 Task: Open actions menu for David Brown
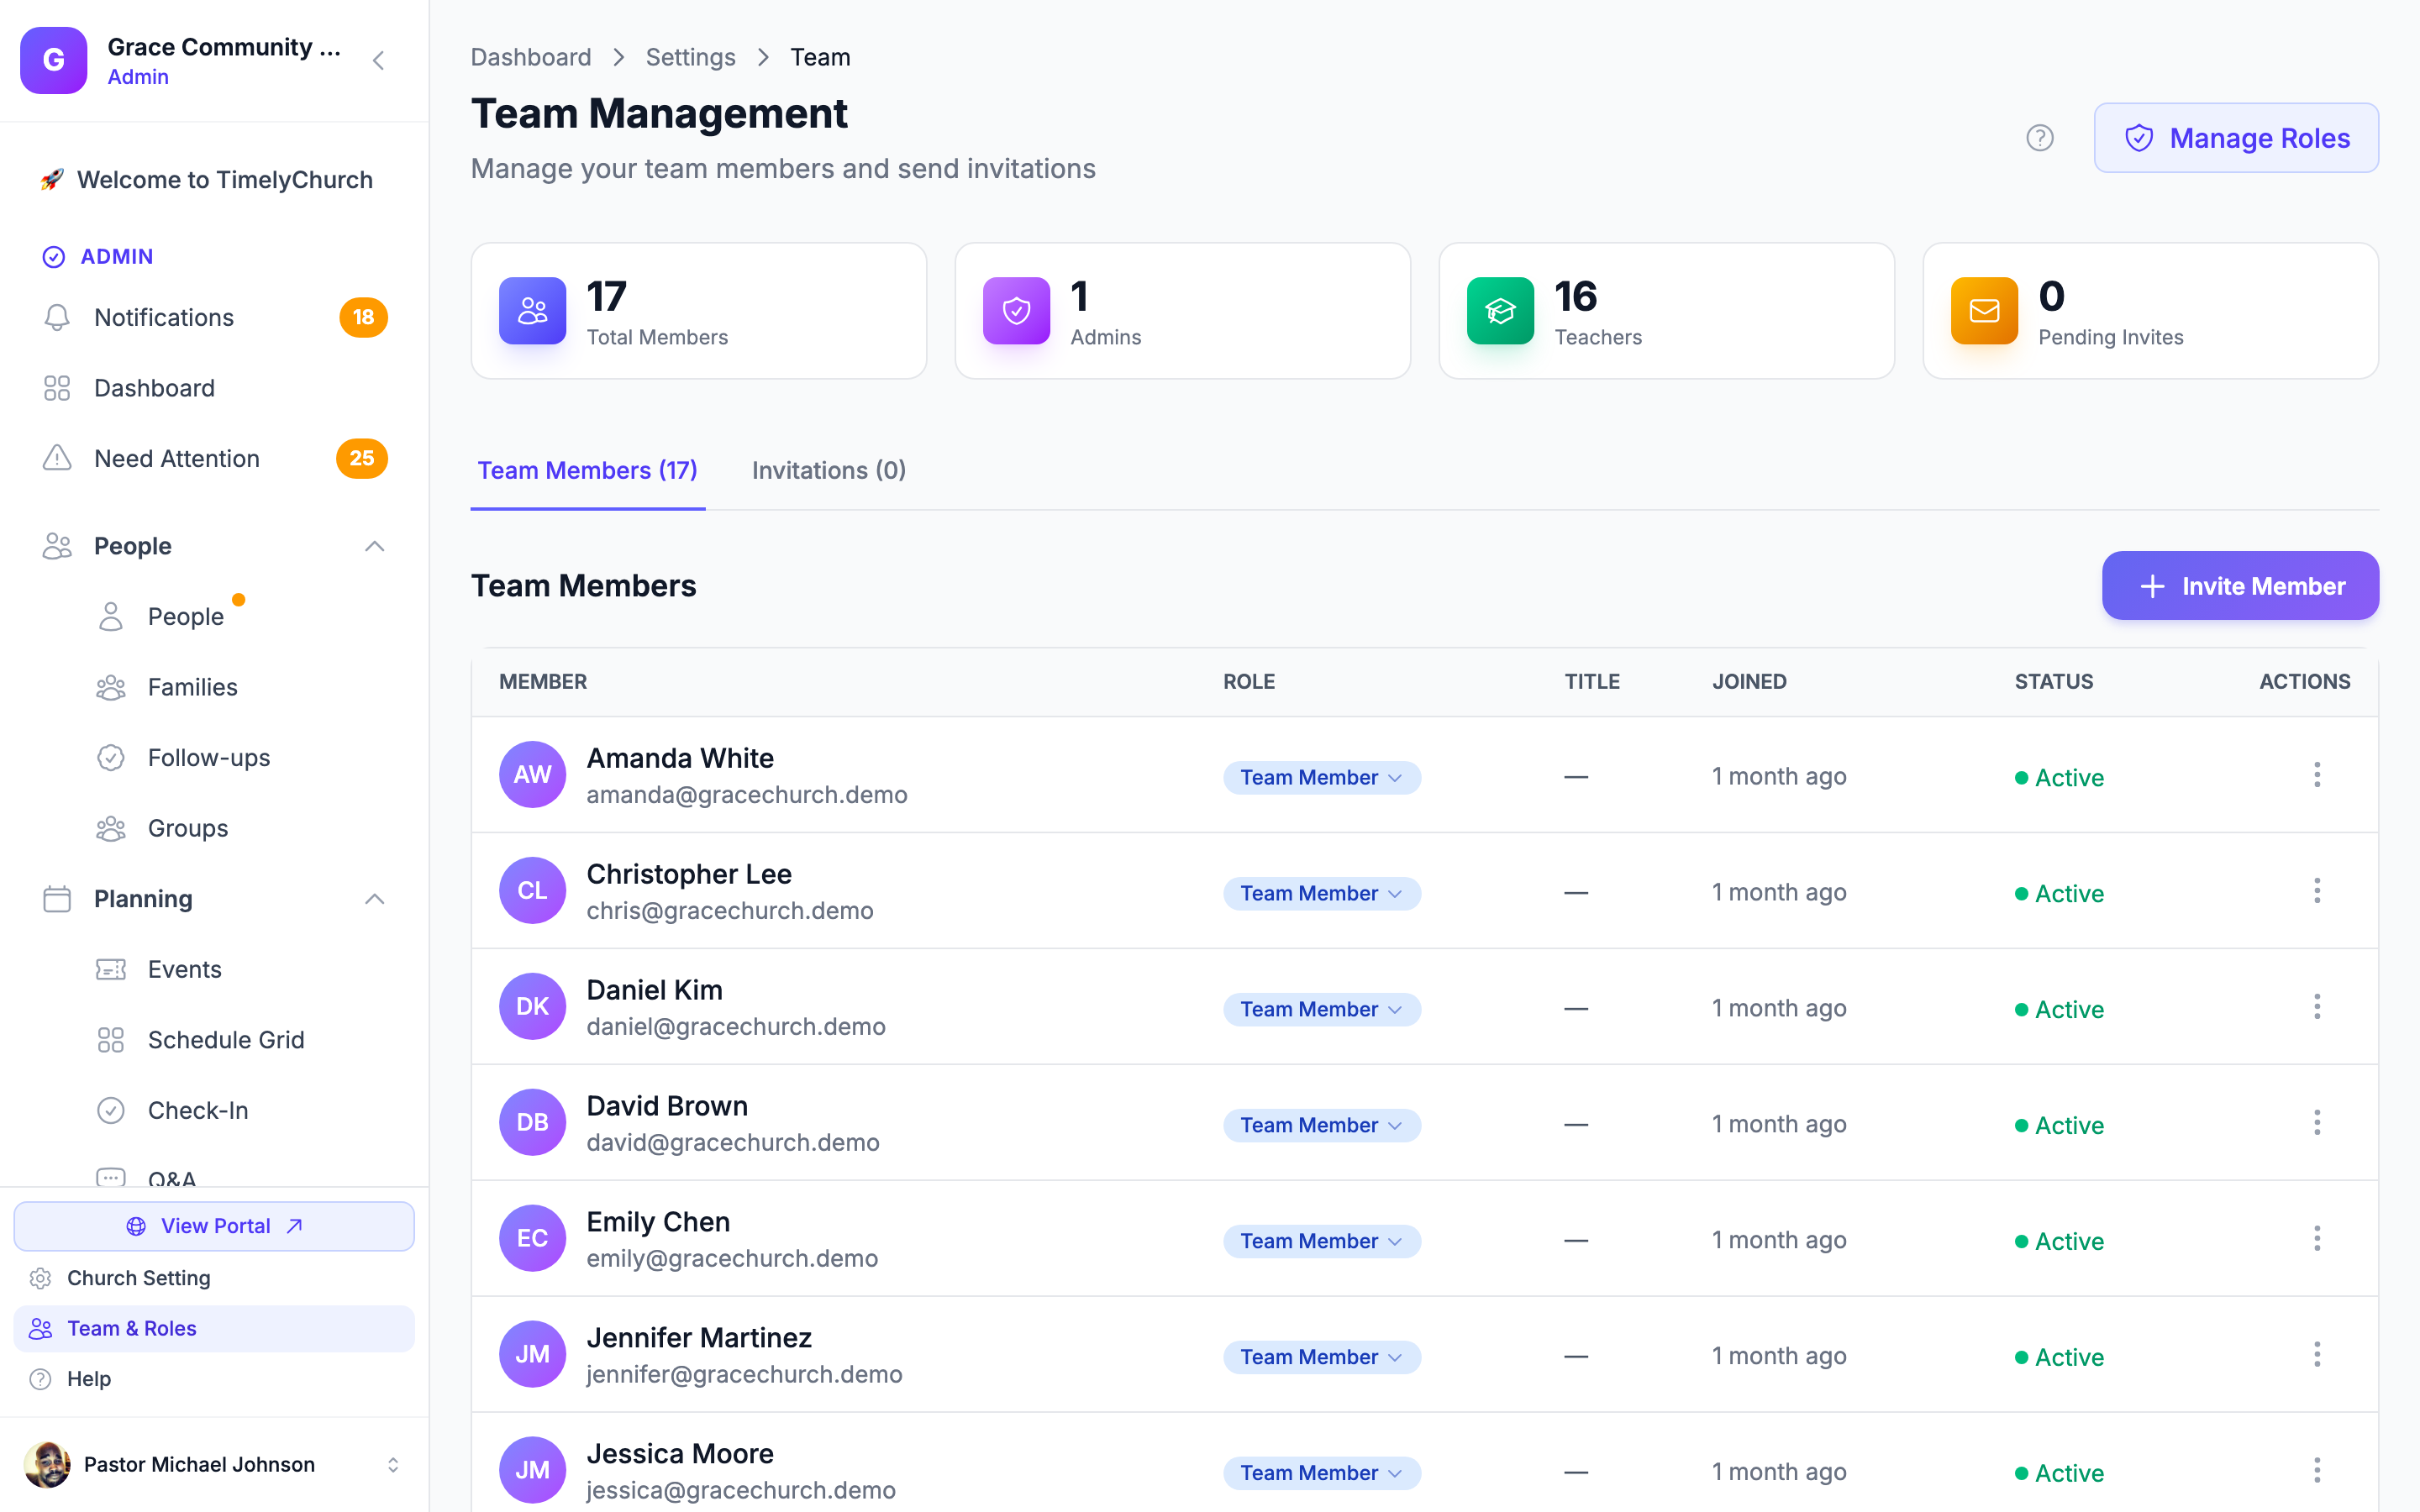tap(2317, 1123)
